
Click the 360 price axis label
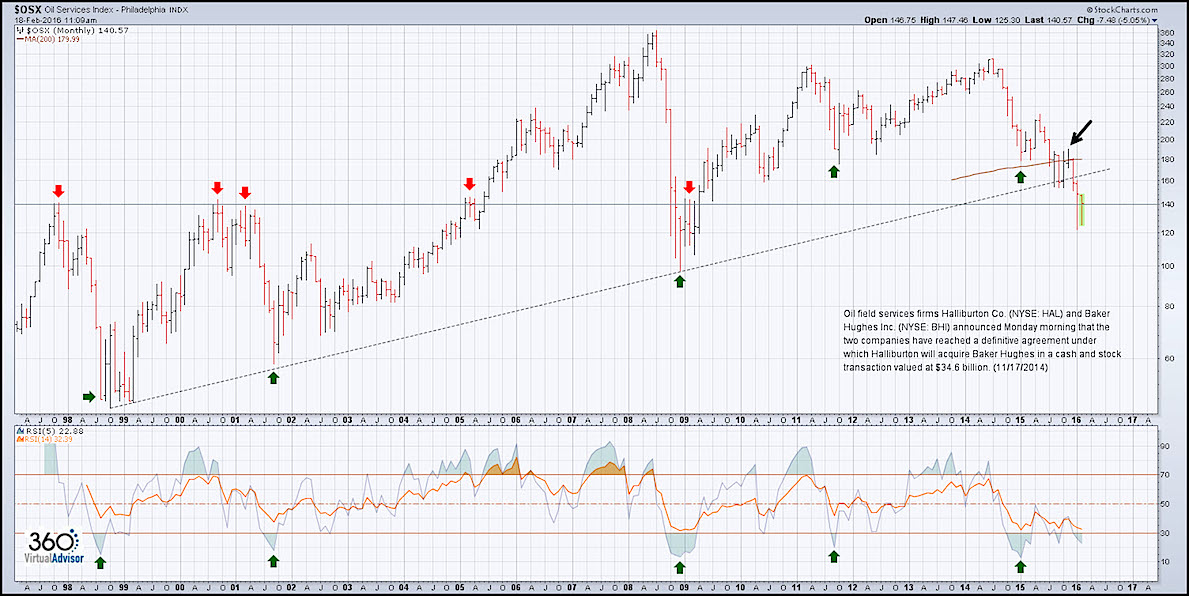(x=1167, y=33)
